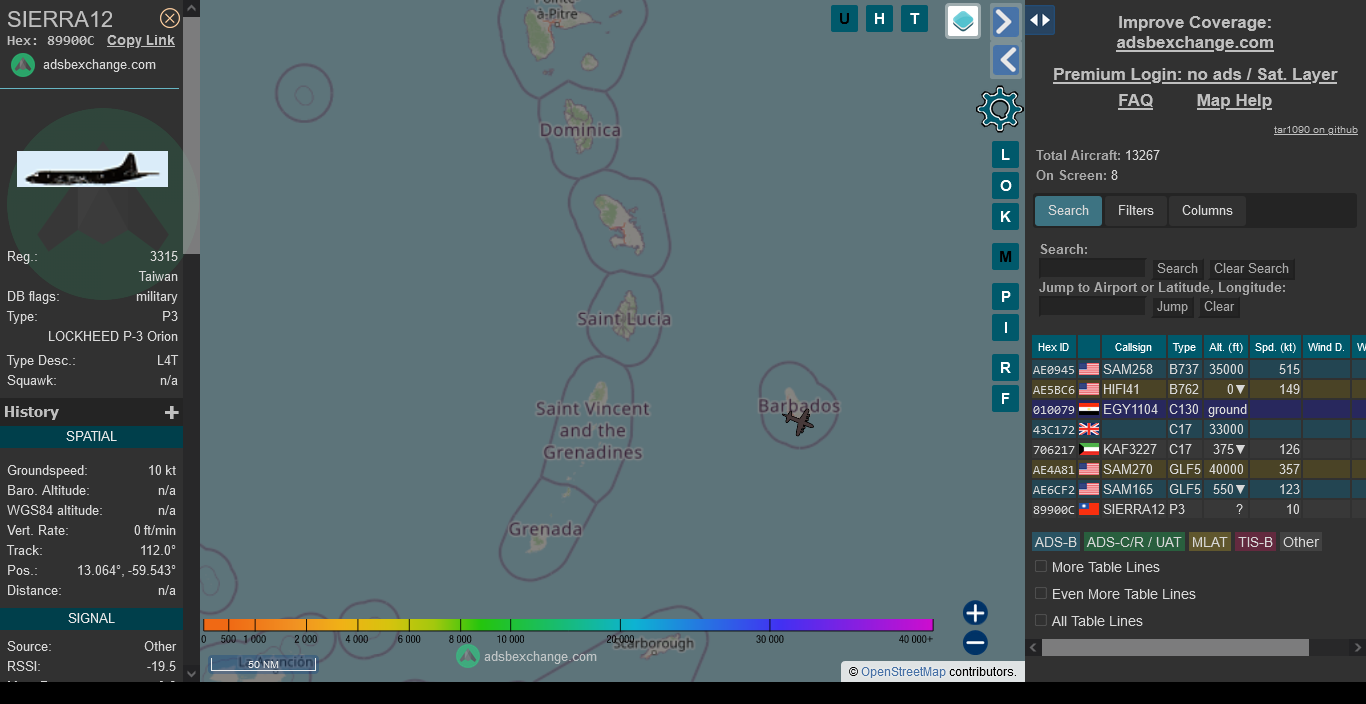This screenshot has height=704, width=1366.
Task: Click the aircraft table horizontal scrollbar
Action: 1175,648
